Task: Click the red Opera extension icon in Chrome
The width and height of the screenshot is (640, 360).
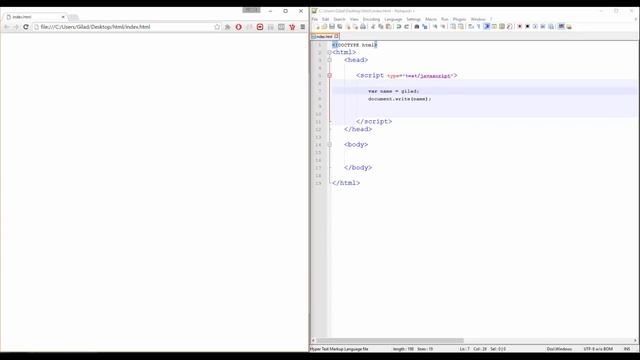Action: point(238,27)
